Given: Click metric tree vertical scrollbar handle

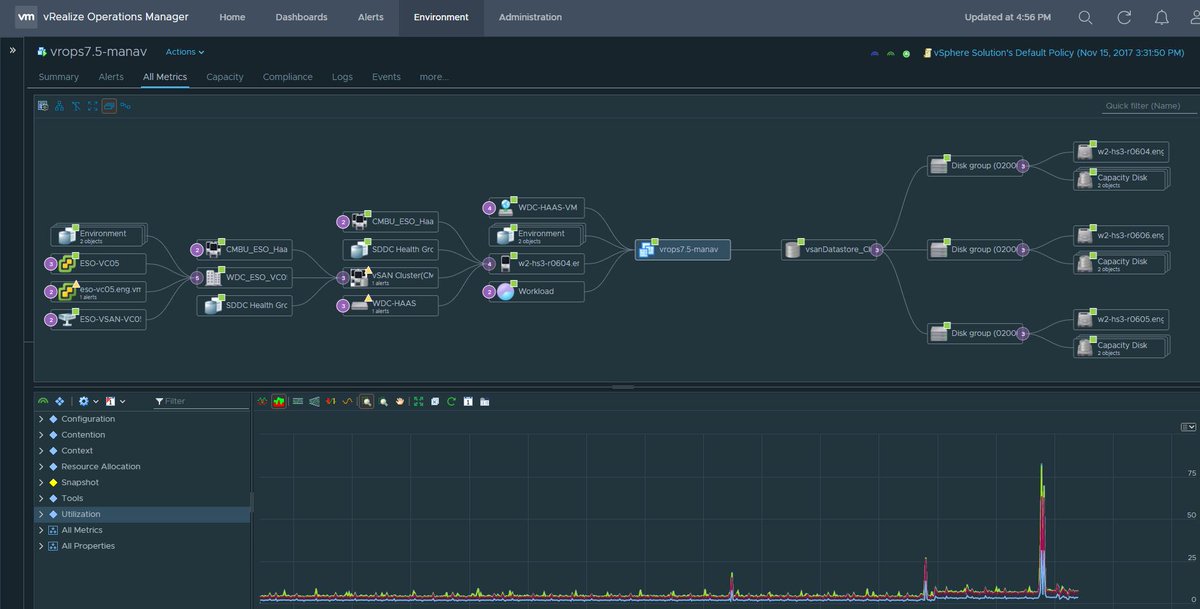Looking at the screenshot, I should (x=251, y=502).
